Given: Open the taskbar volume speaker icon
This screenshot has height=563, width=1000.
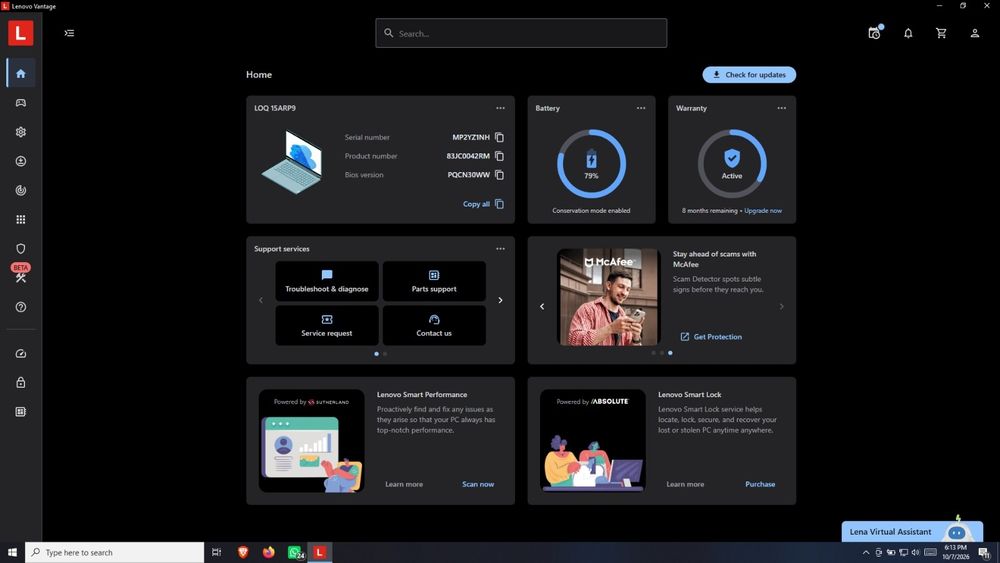Looking at the screenshot, I should pyautogui.click(x=915, y=552).
